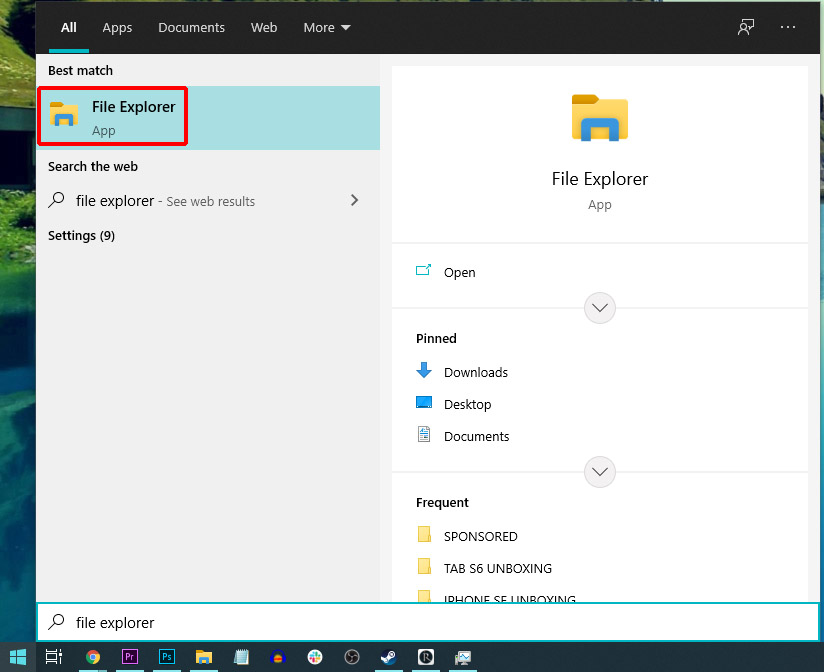Click the Documents page icon under Pinned
The height and width of the screenshot is (672, 824).
(x=424, y=434)
